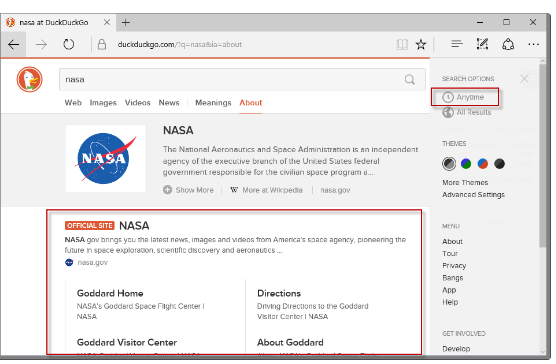Viewport: 556px width, 364px height.
Task: Add page to favorites star icon
Action: tap(421, 45)
